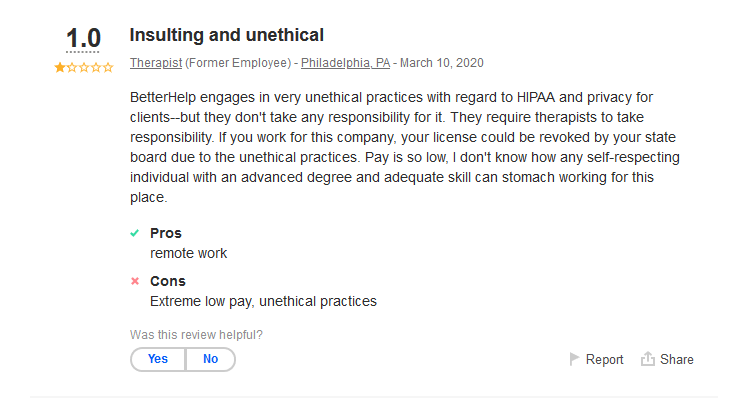Vote No, review was not helpful
The height and width of the screenshot is (409, 729).
click(x=210, y=359)
